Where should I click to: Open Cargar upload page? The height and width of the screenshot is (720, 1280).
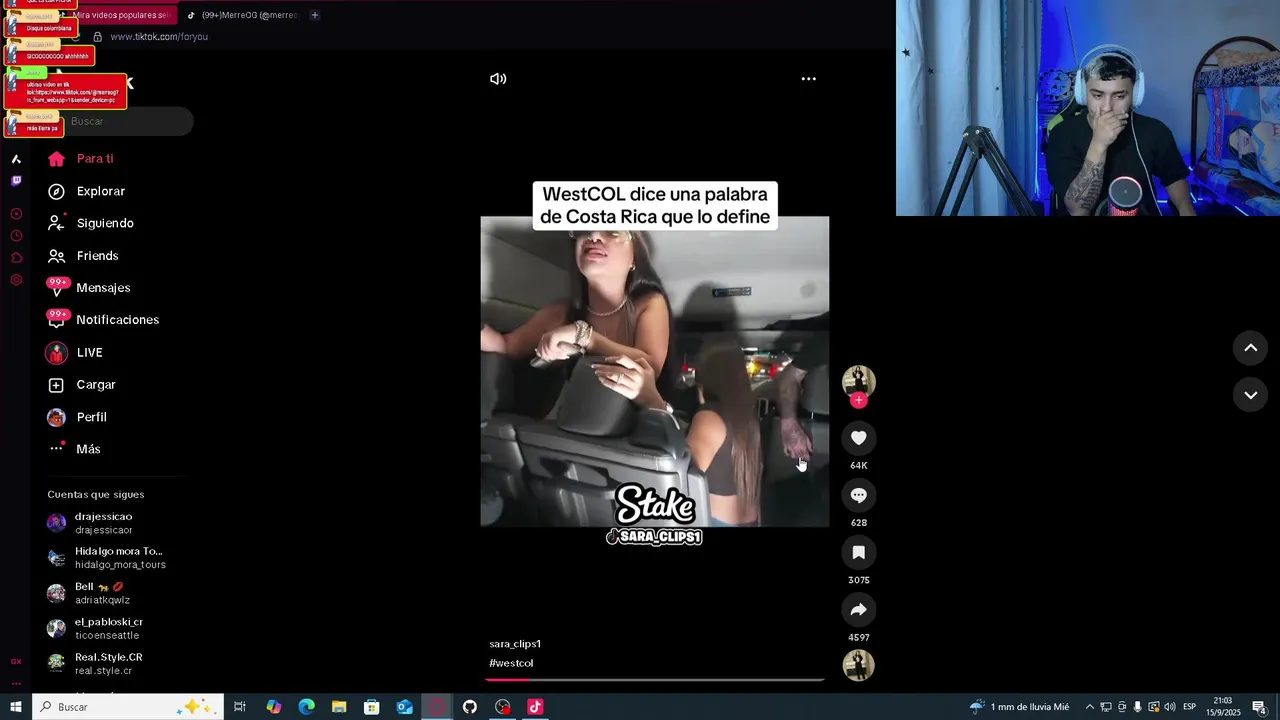pos(81,385)
